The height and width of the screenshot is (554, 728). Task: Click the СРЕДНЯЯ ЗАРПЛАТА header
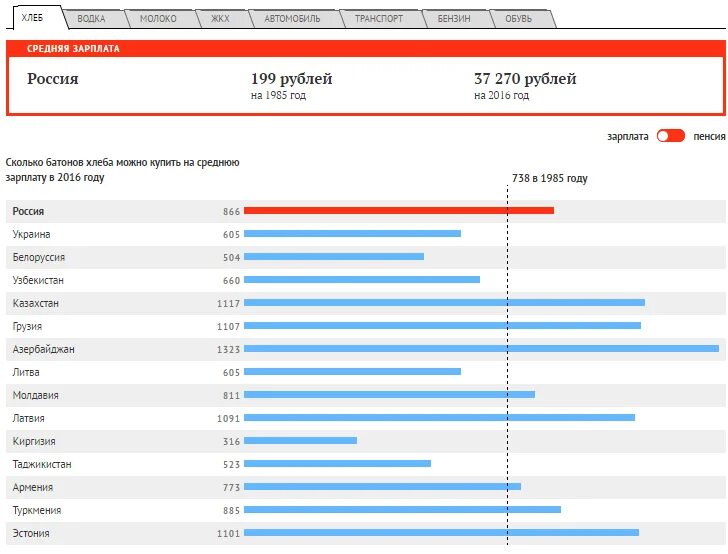[73, 49]
